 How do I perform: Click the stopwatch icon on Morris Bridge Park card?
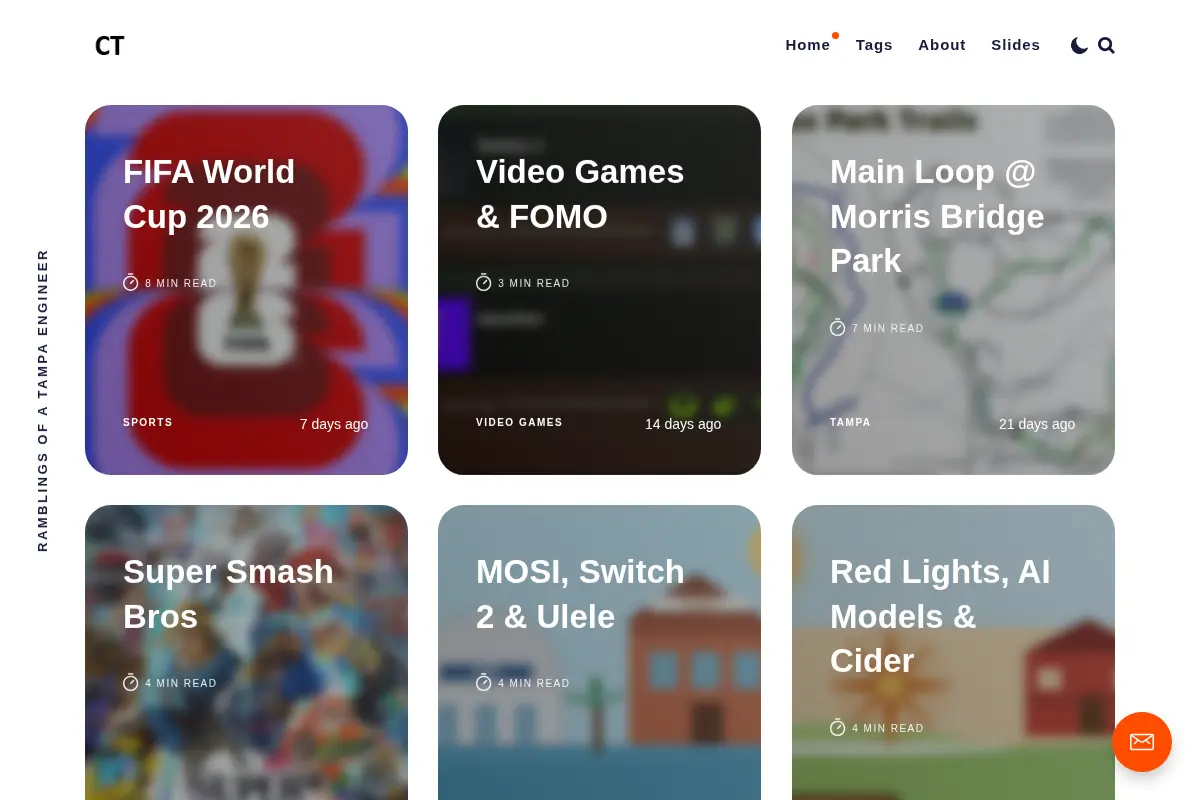[x=838, y=327]
